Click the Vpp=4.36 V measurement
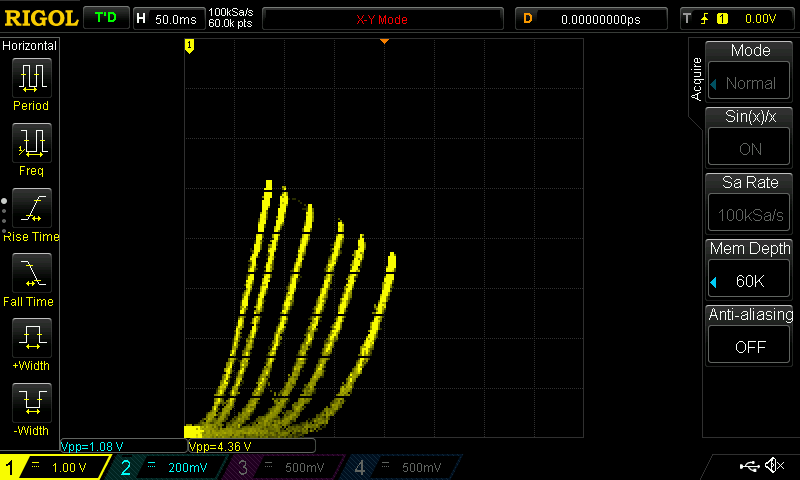800x480 pixels. click(220, 446)
